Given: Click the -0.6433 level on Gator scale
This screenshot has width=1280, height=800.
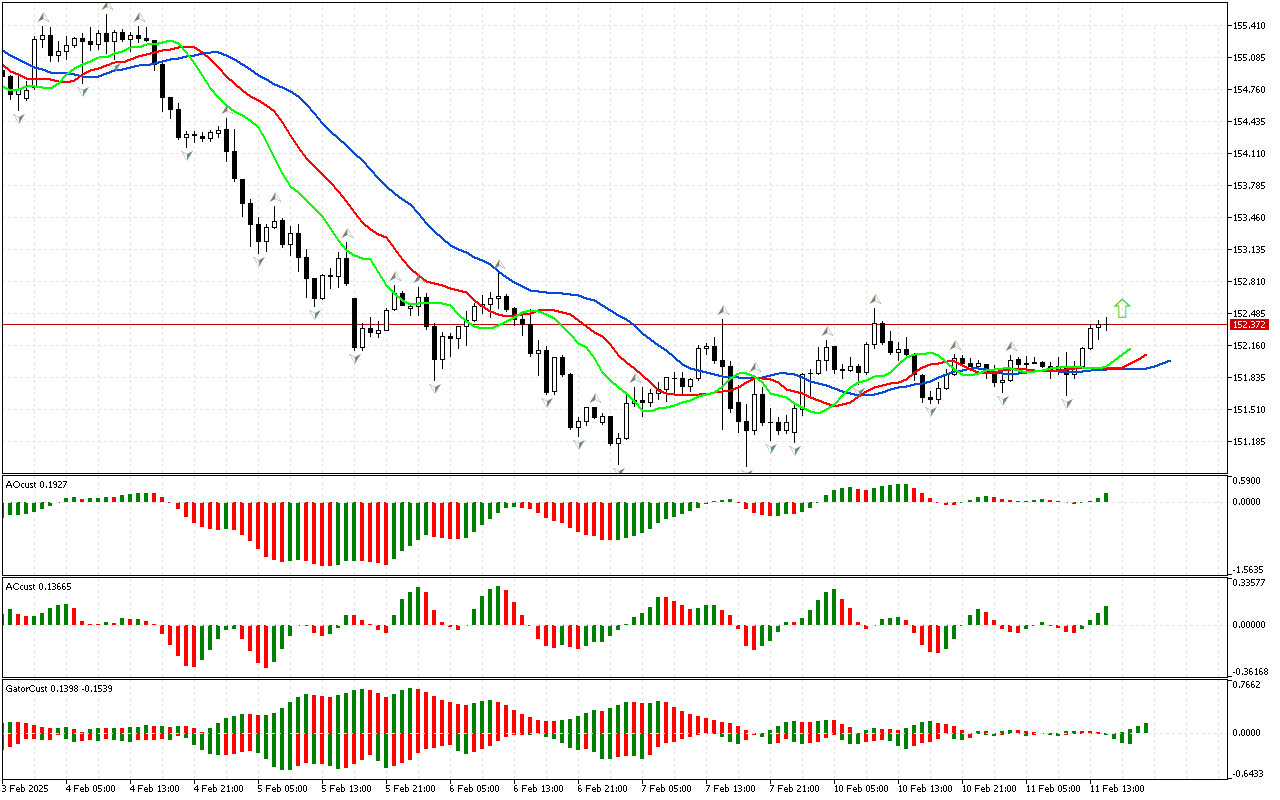Looking at the screenshot, I should [x=1247, y=772].
